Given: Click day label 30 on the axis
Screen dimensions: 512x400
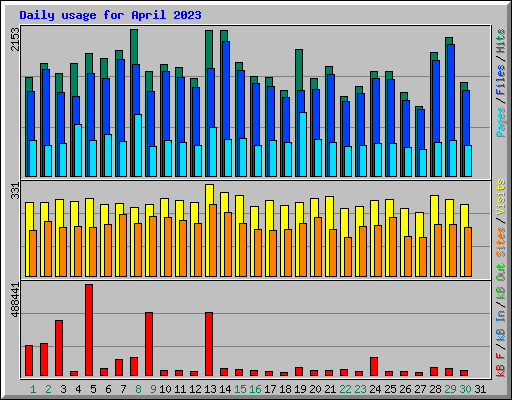Looking at the screenshot, I should click(465, 389).
